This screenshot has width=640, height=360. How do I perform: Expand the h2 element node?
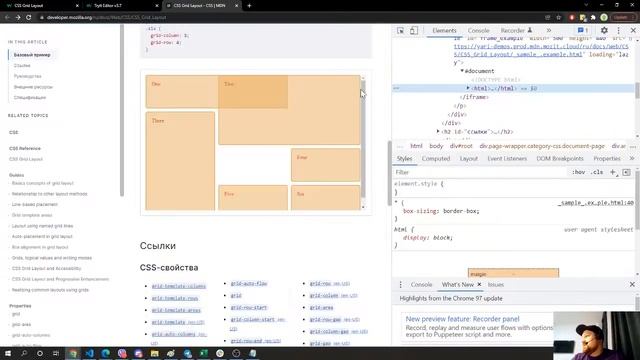[438, 132]
